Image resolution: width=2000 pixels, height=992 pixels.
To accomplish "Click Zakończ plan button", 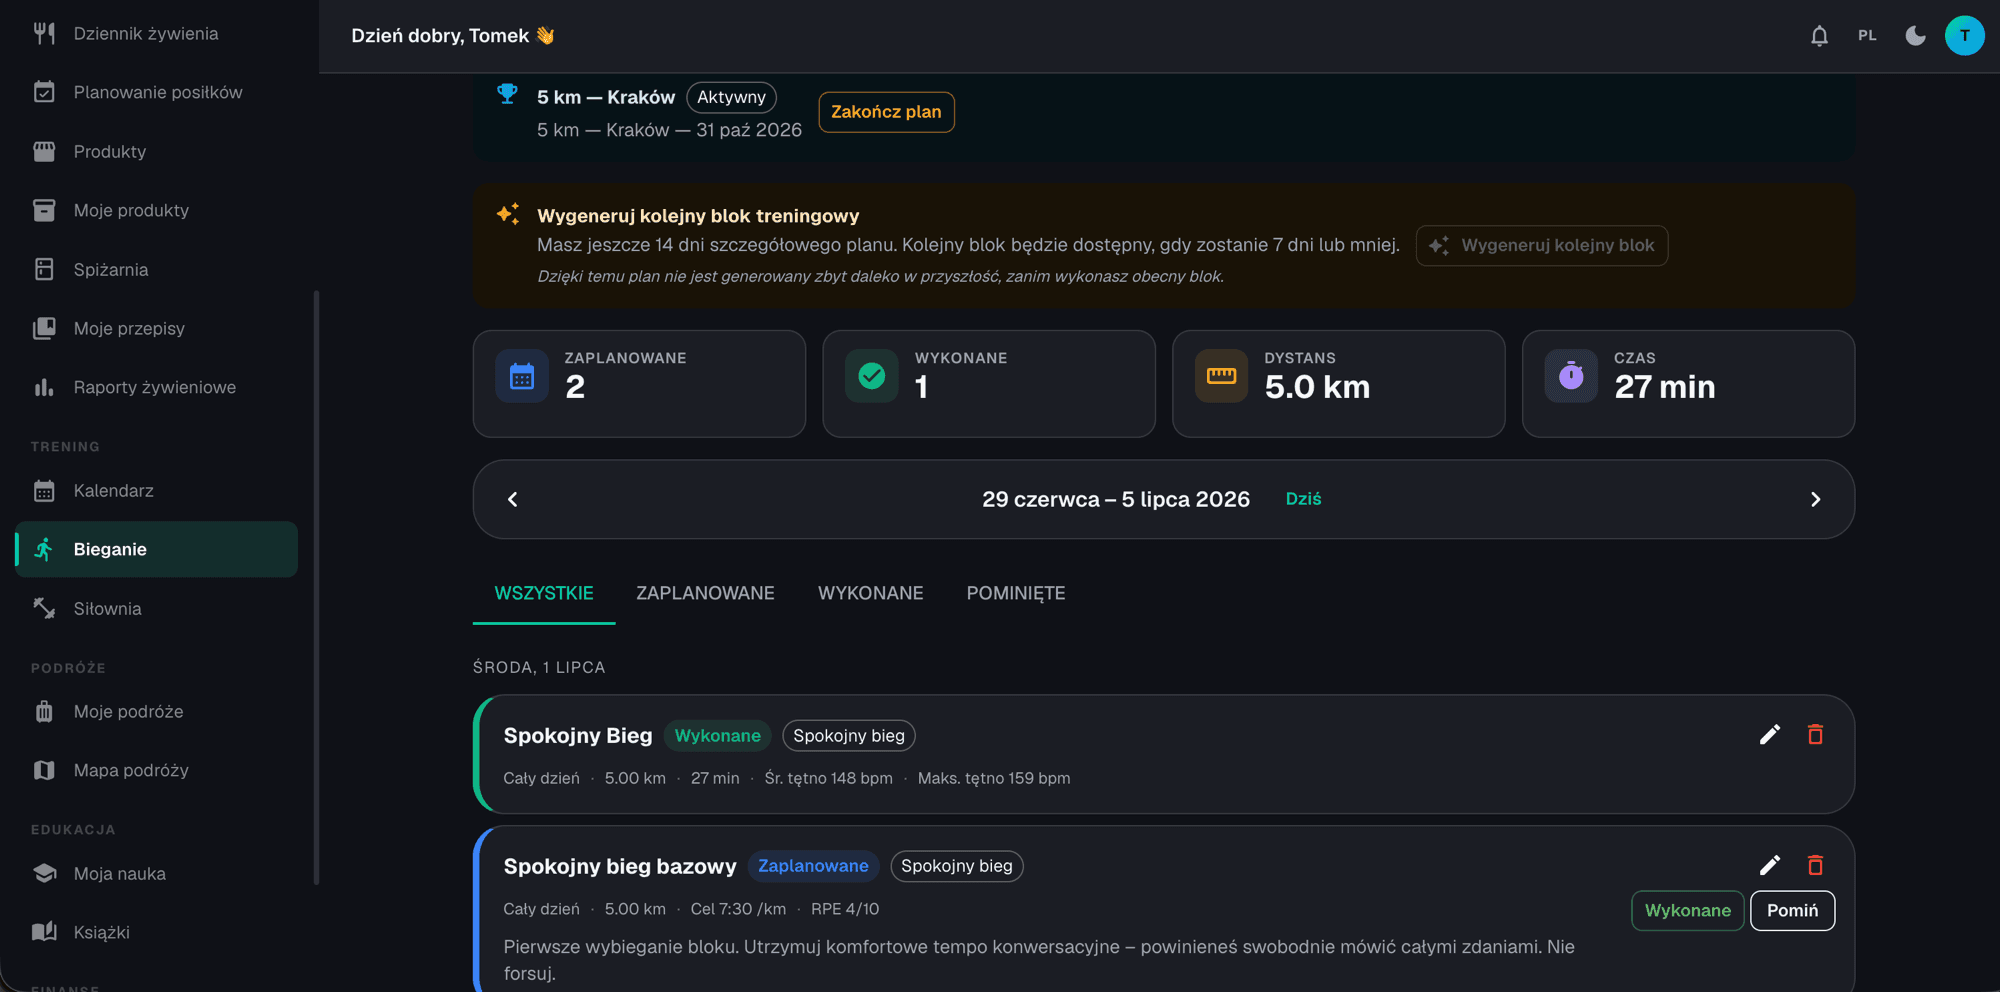I will click(x=886, y=112).
